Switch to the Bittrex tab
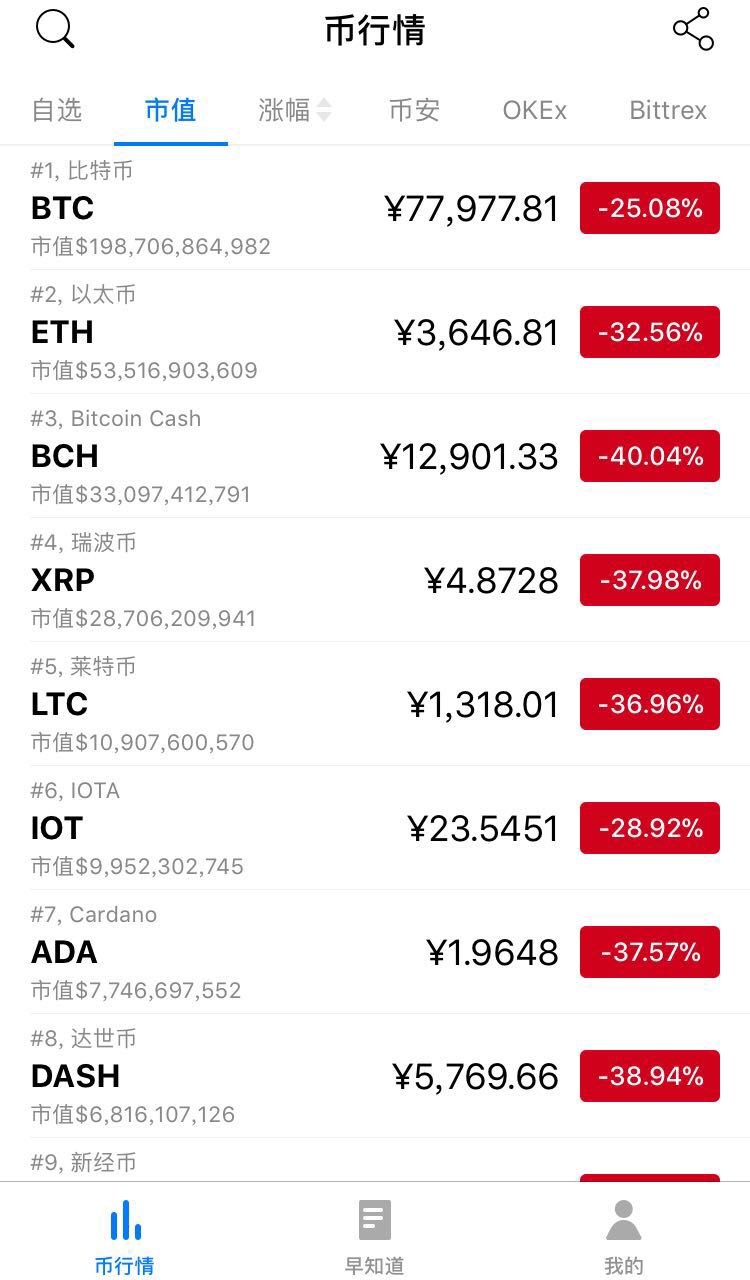This screenshot has width=750, height=1280. click(668, 110)
